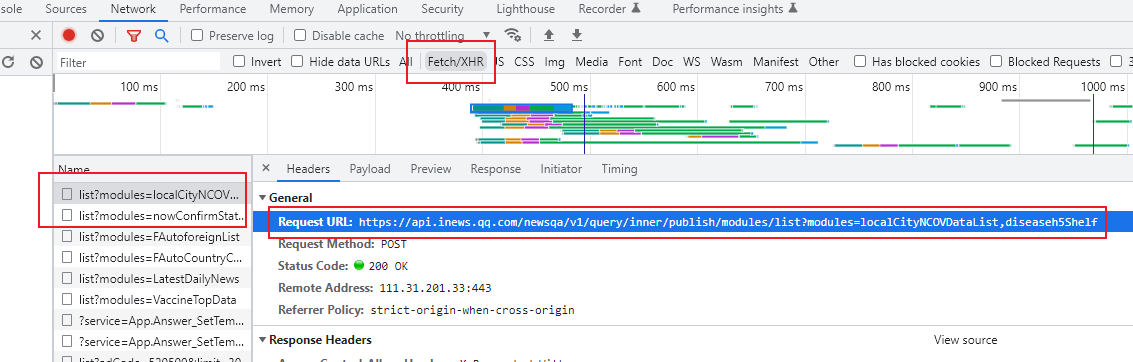The height and width of the screenshot is (362, 1133).
Task: Filter requests by Fetch/XHR
Action: pyautogui.click(x=456, y=62)
